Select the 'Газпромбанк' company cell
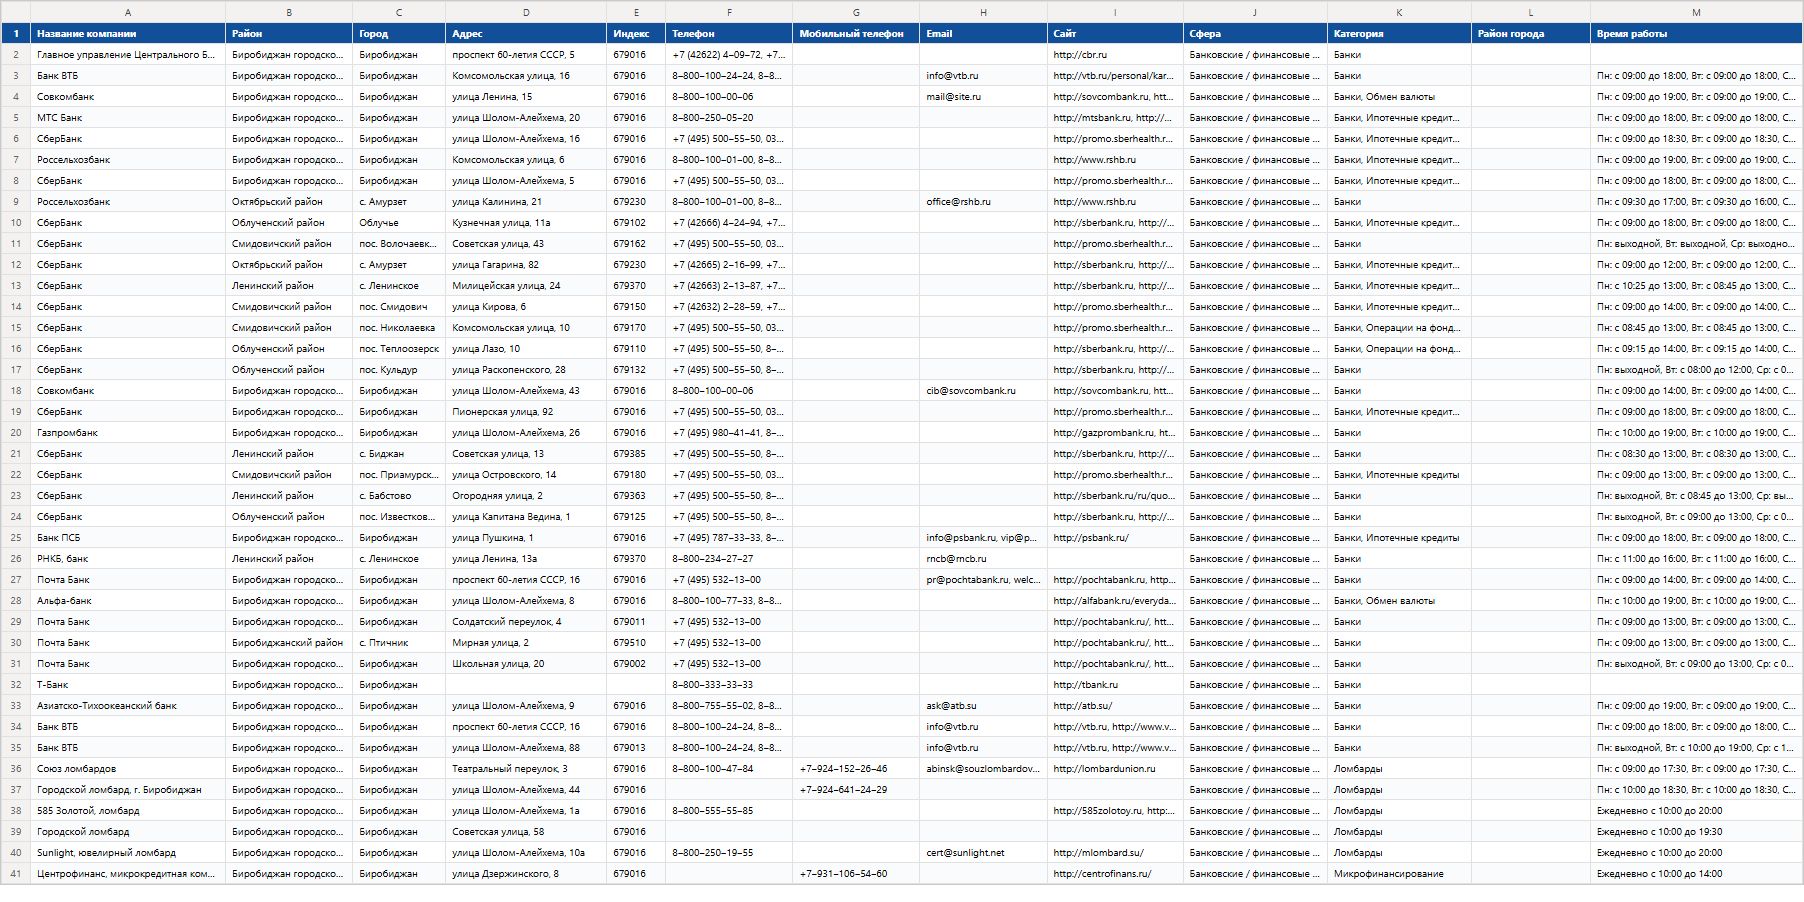1804x902 pixels. pyautogui.click(x=128, y=433)
